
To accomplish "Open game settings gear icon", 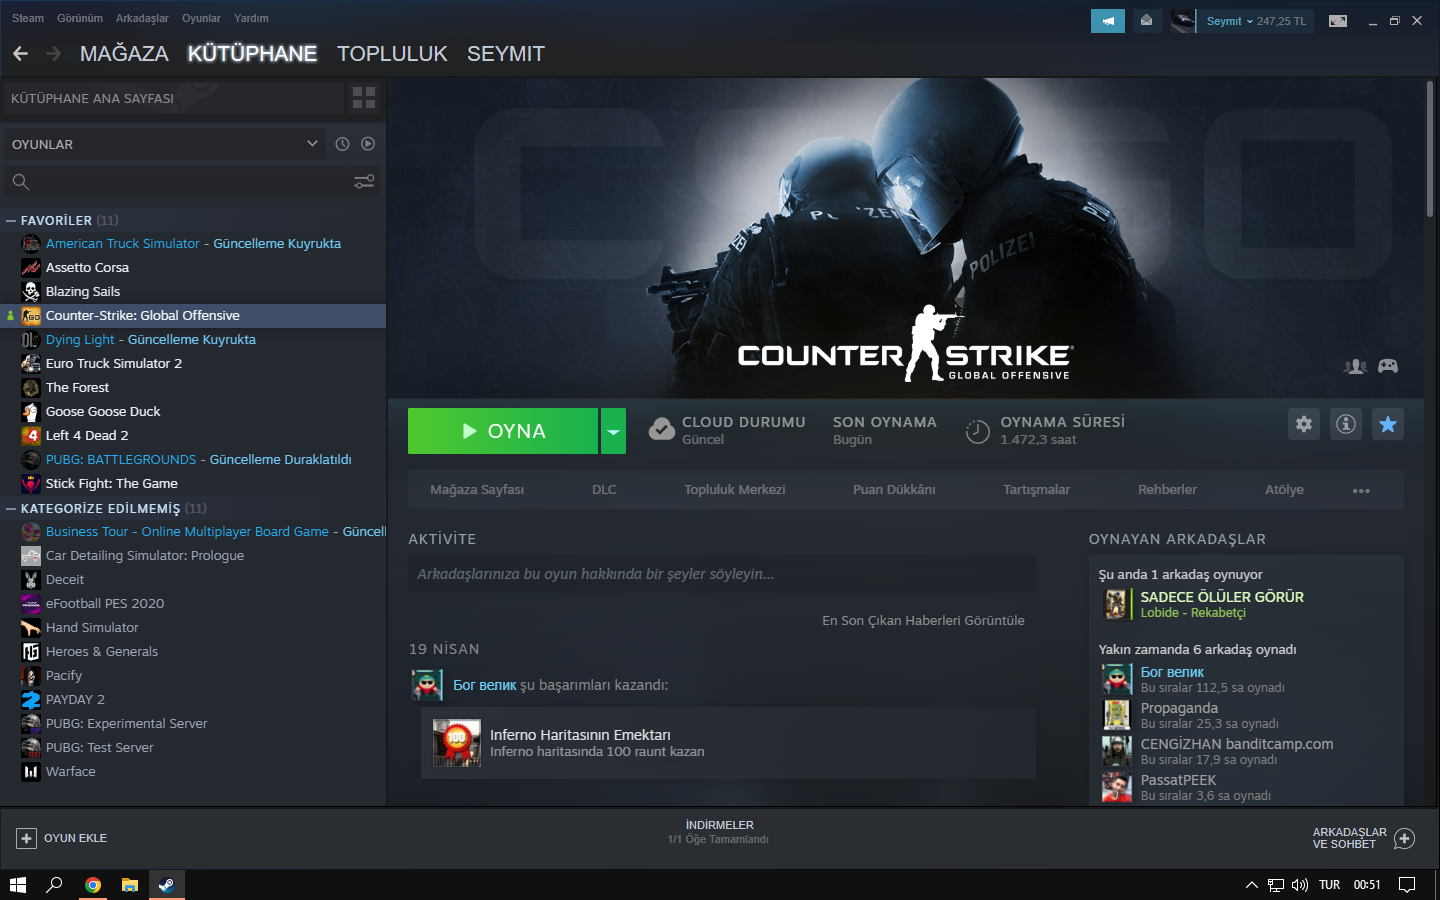I will [1304, 424].
